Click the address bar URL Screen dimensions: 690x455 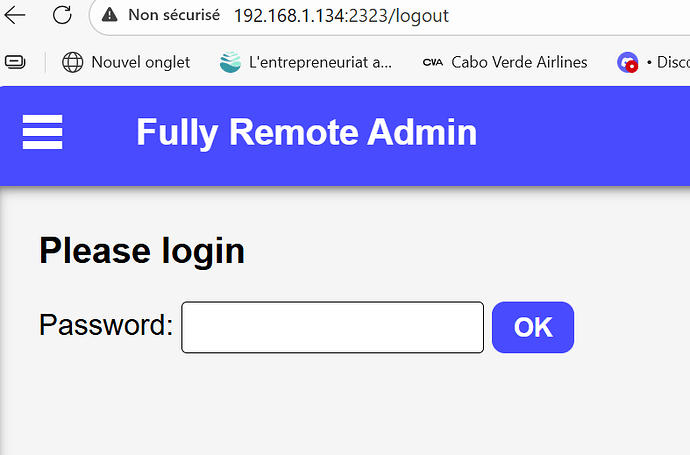(x=341, y=16)
